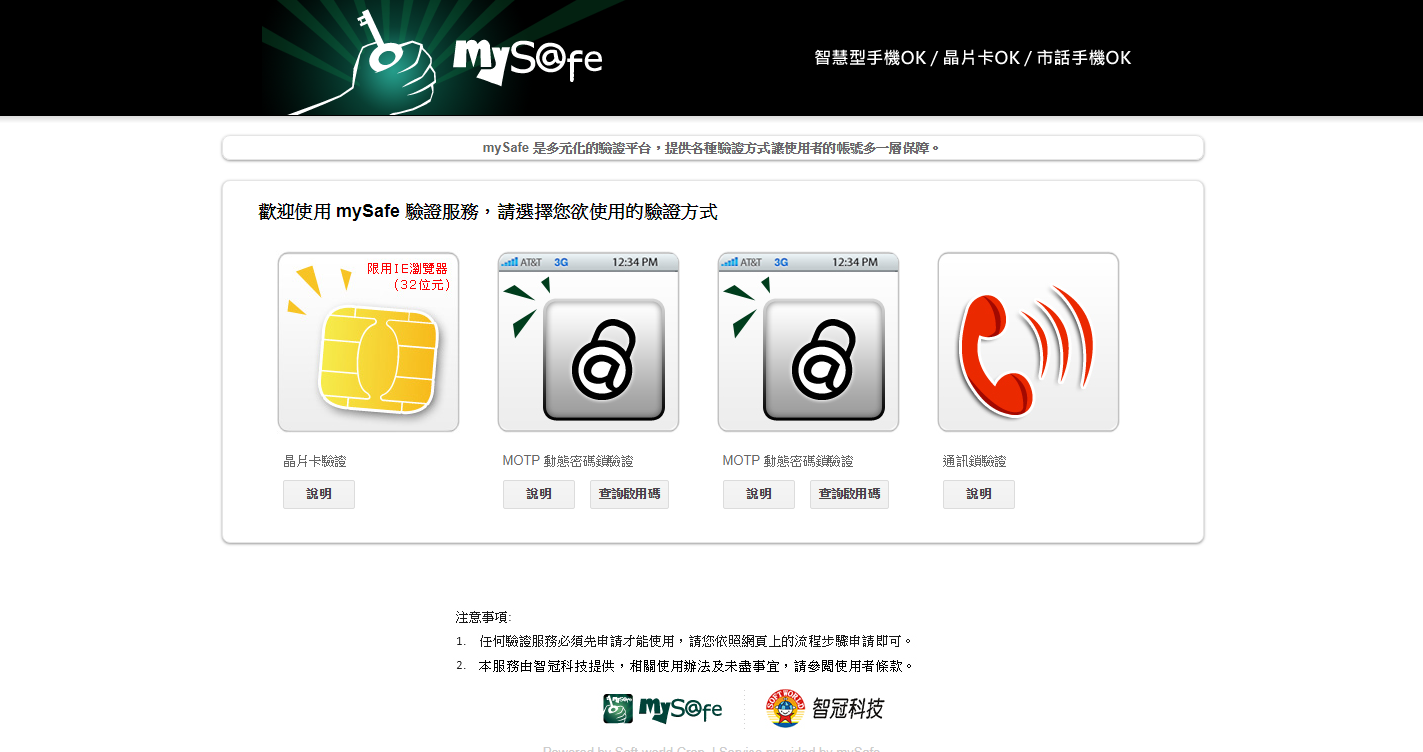The width and height of the screenshot is (1423, 752).
Task: Click the mySafe logo in the header
Action: [527, 60]
